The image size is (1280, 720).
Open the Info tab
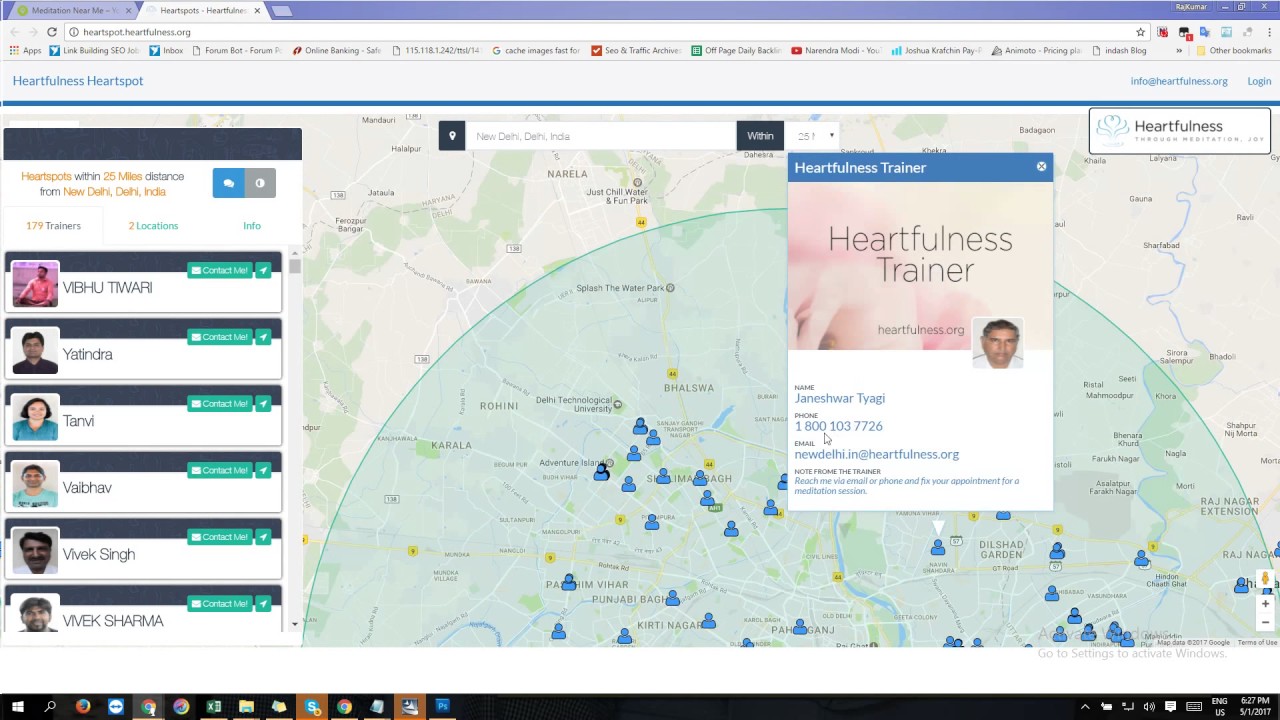click(252, 226)
